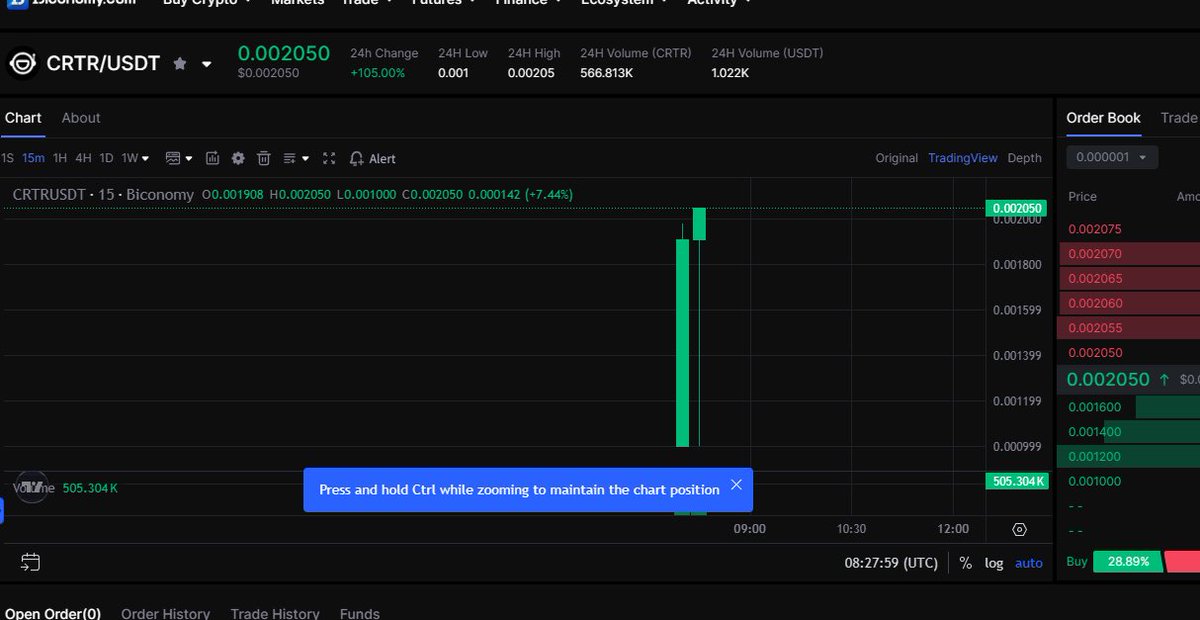This screenshot has width=1200, height=620.
Task: Click the 0.002055 ask price row
Action: 1095,328
